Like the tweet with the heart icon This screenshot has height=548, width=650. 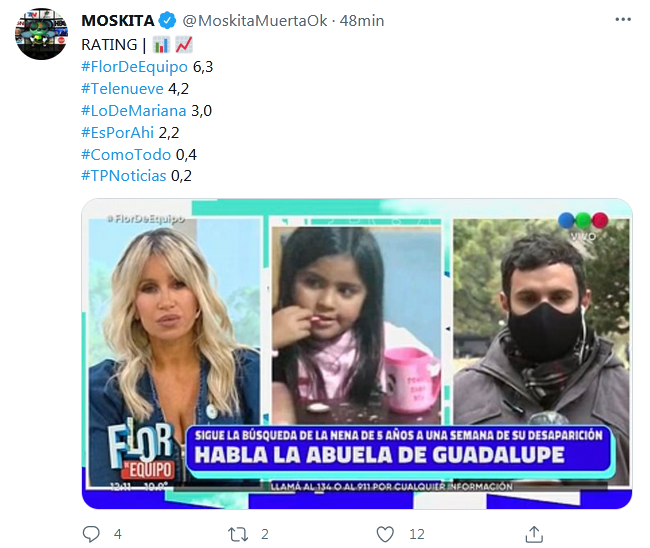point(385,534)
